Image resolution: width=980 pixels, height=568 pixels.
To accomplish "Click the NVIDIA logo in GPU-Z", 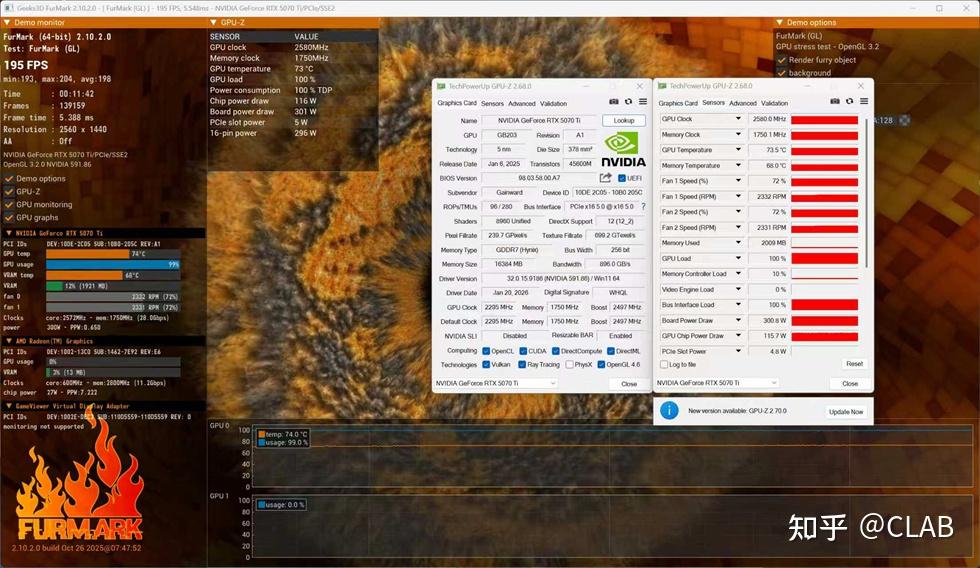I will pyautogui.click(x=623, y=150).
